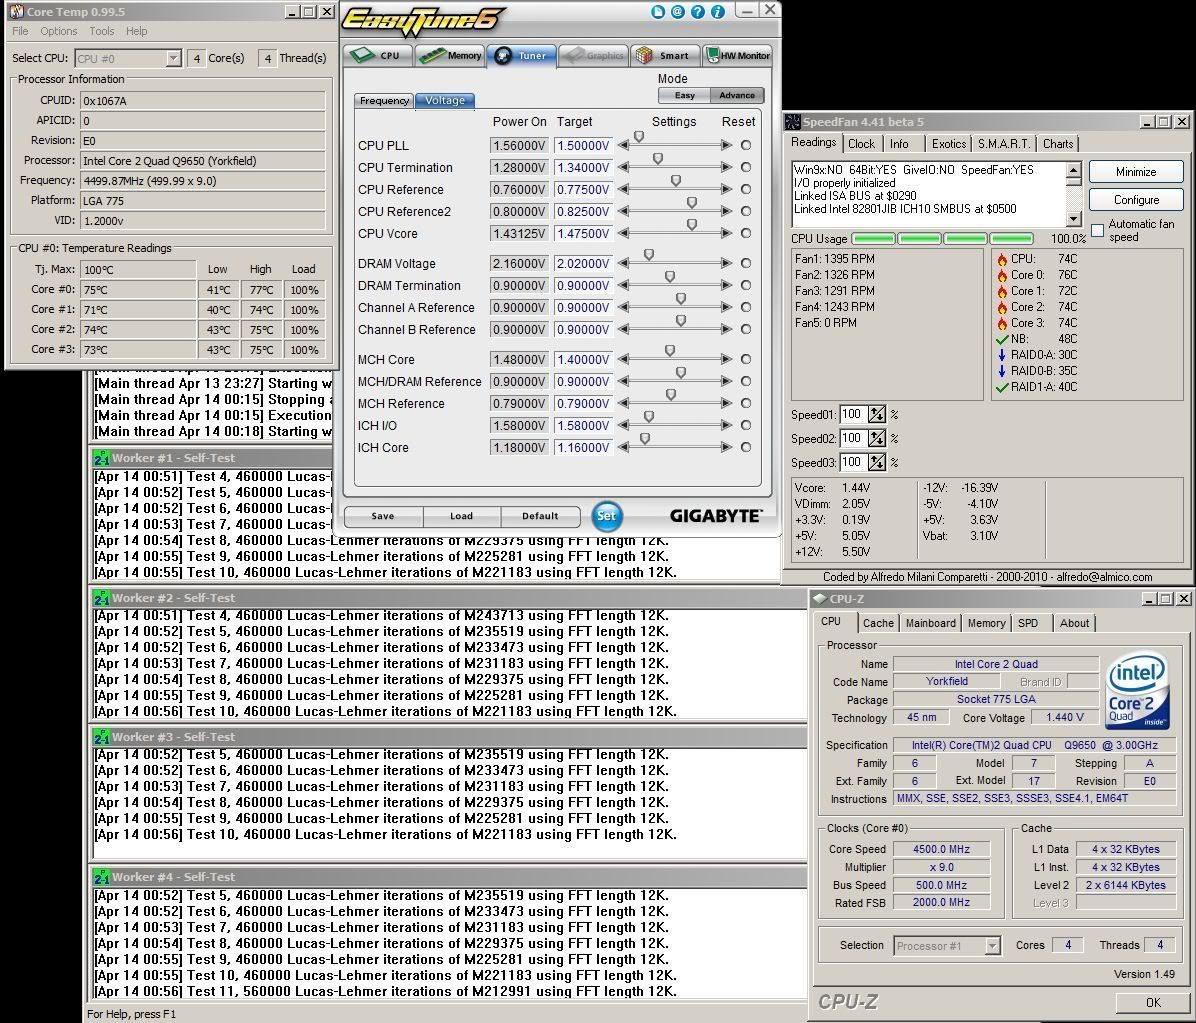Select the Reset radio for CPU Reference
Viewport: 1196px width, 1023px height.
pos(746,189)
